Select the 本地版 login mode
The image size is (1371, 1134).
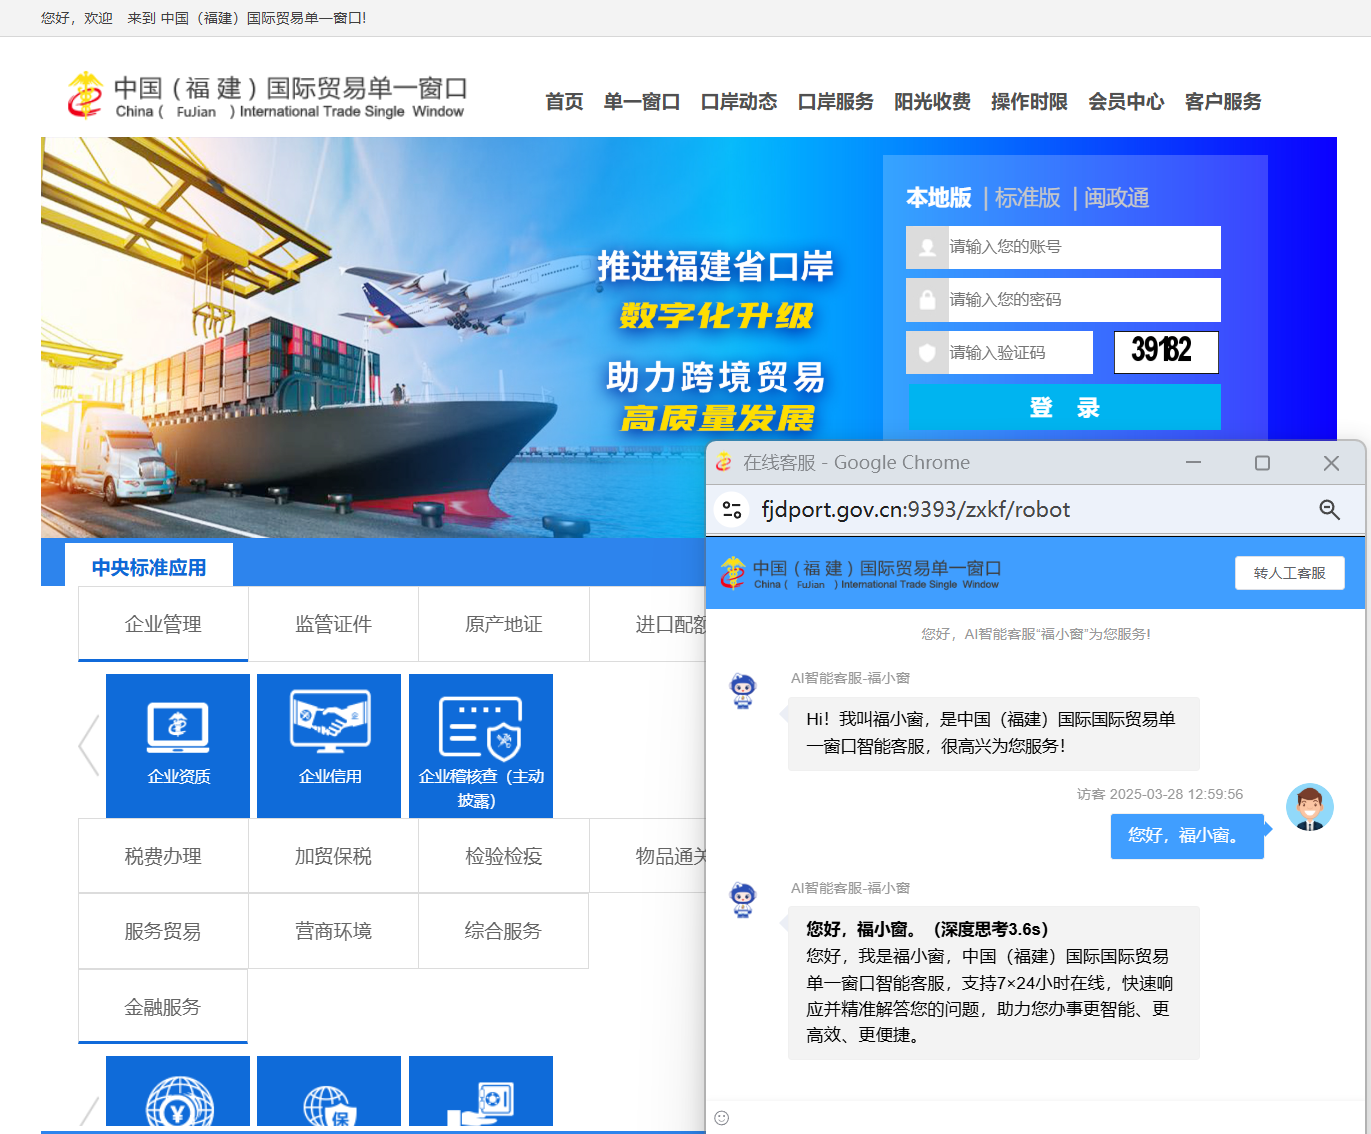tap(938, 198)
